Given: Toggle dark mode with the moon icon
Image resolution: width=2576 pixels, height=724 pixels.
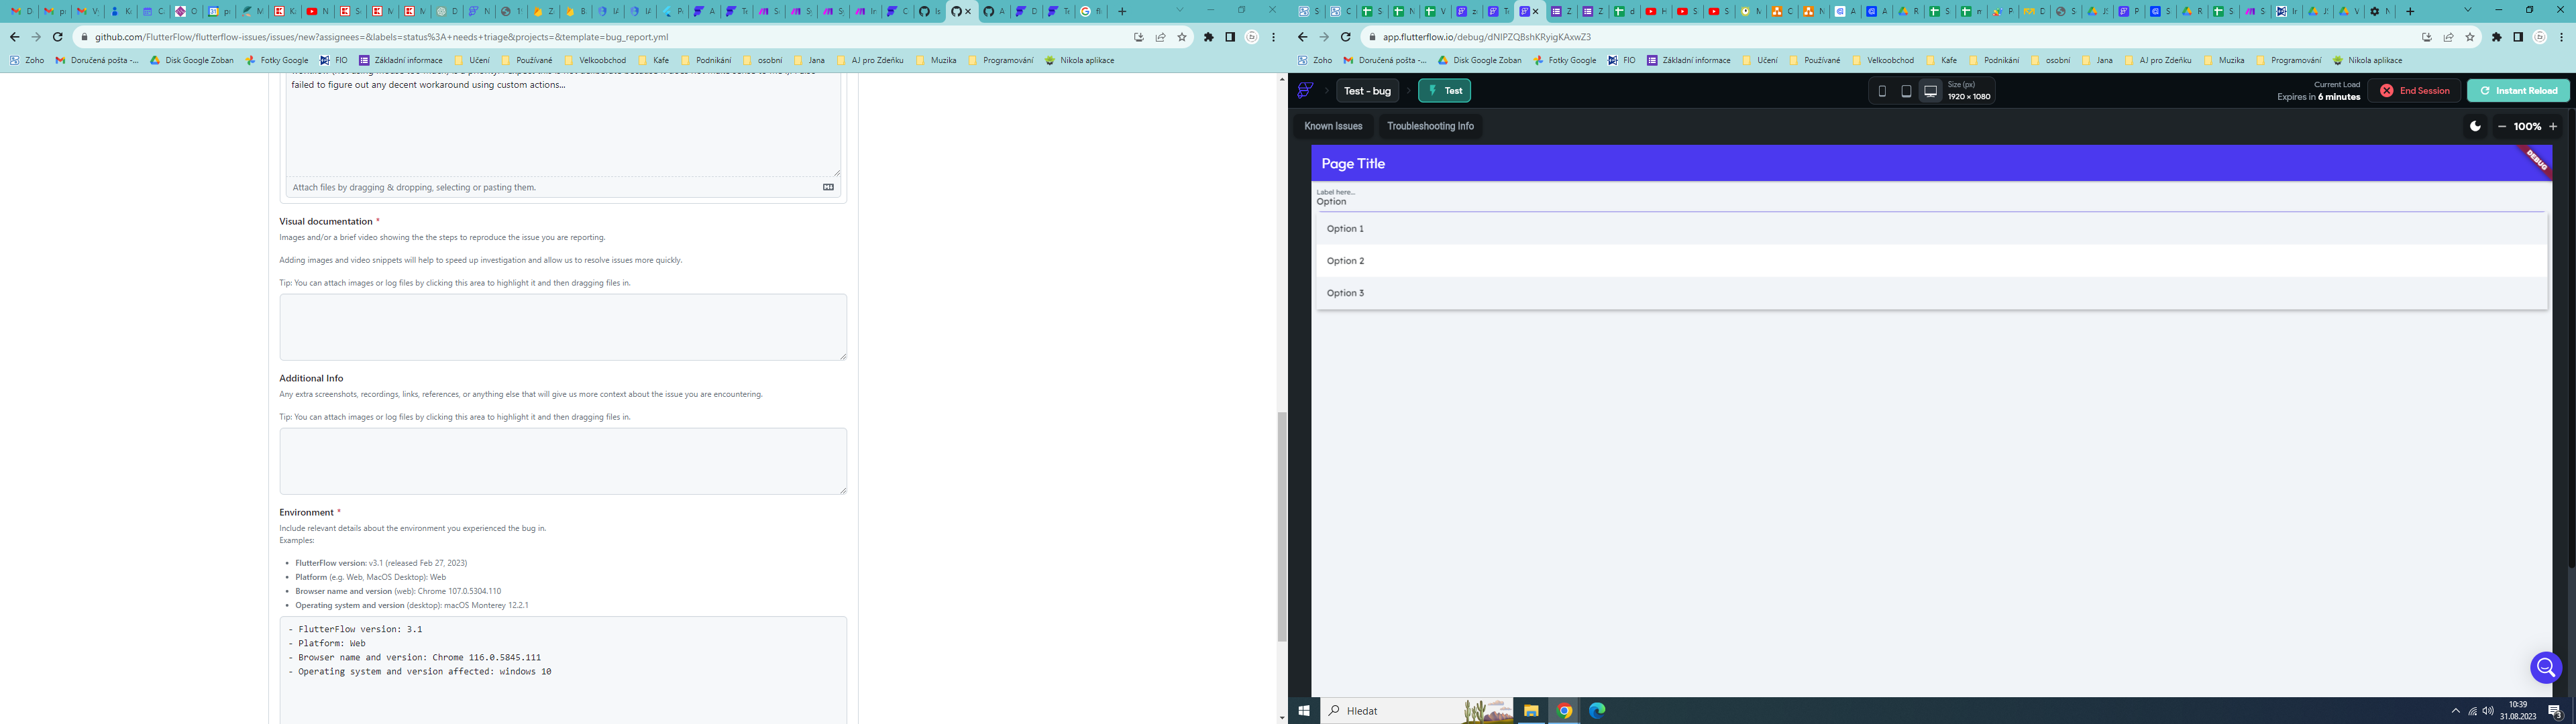Looking at the screenshot, I should 2475,126.
